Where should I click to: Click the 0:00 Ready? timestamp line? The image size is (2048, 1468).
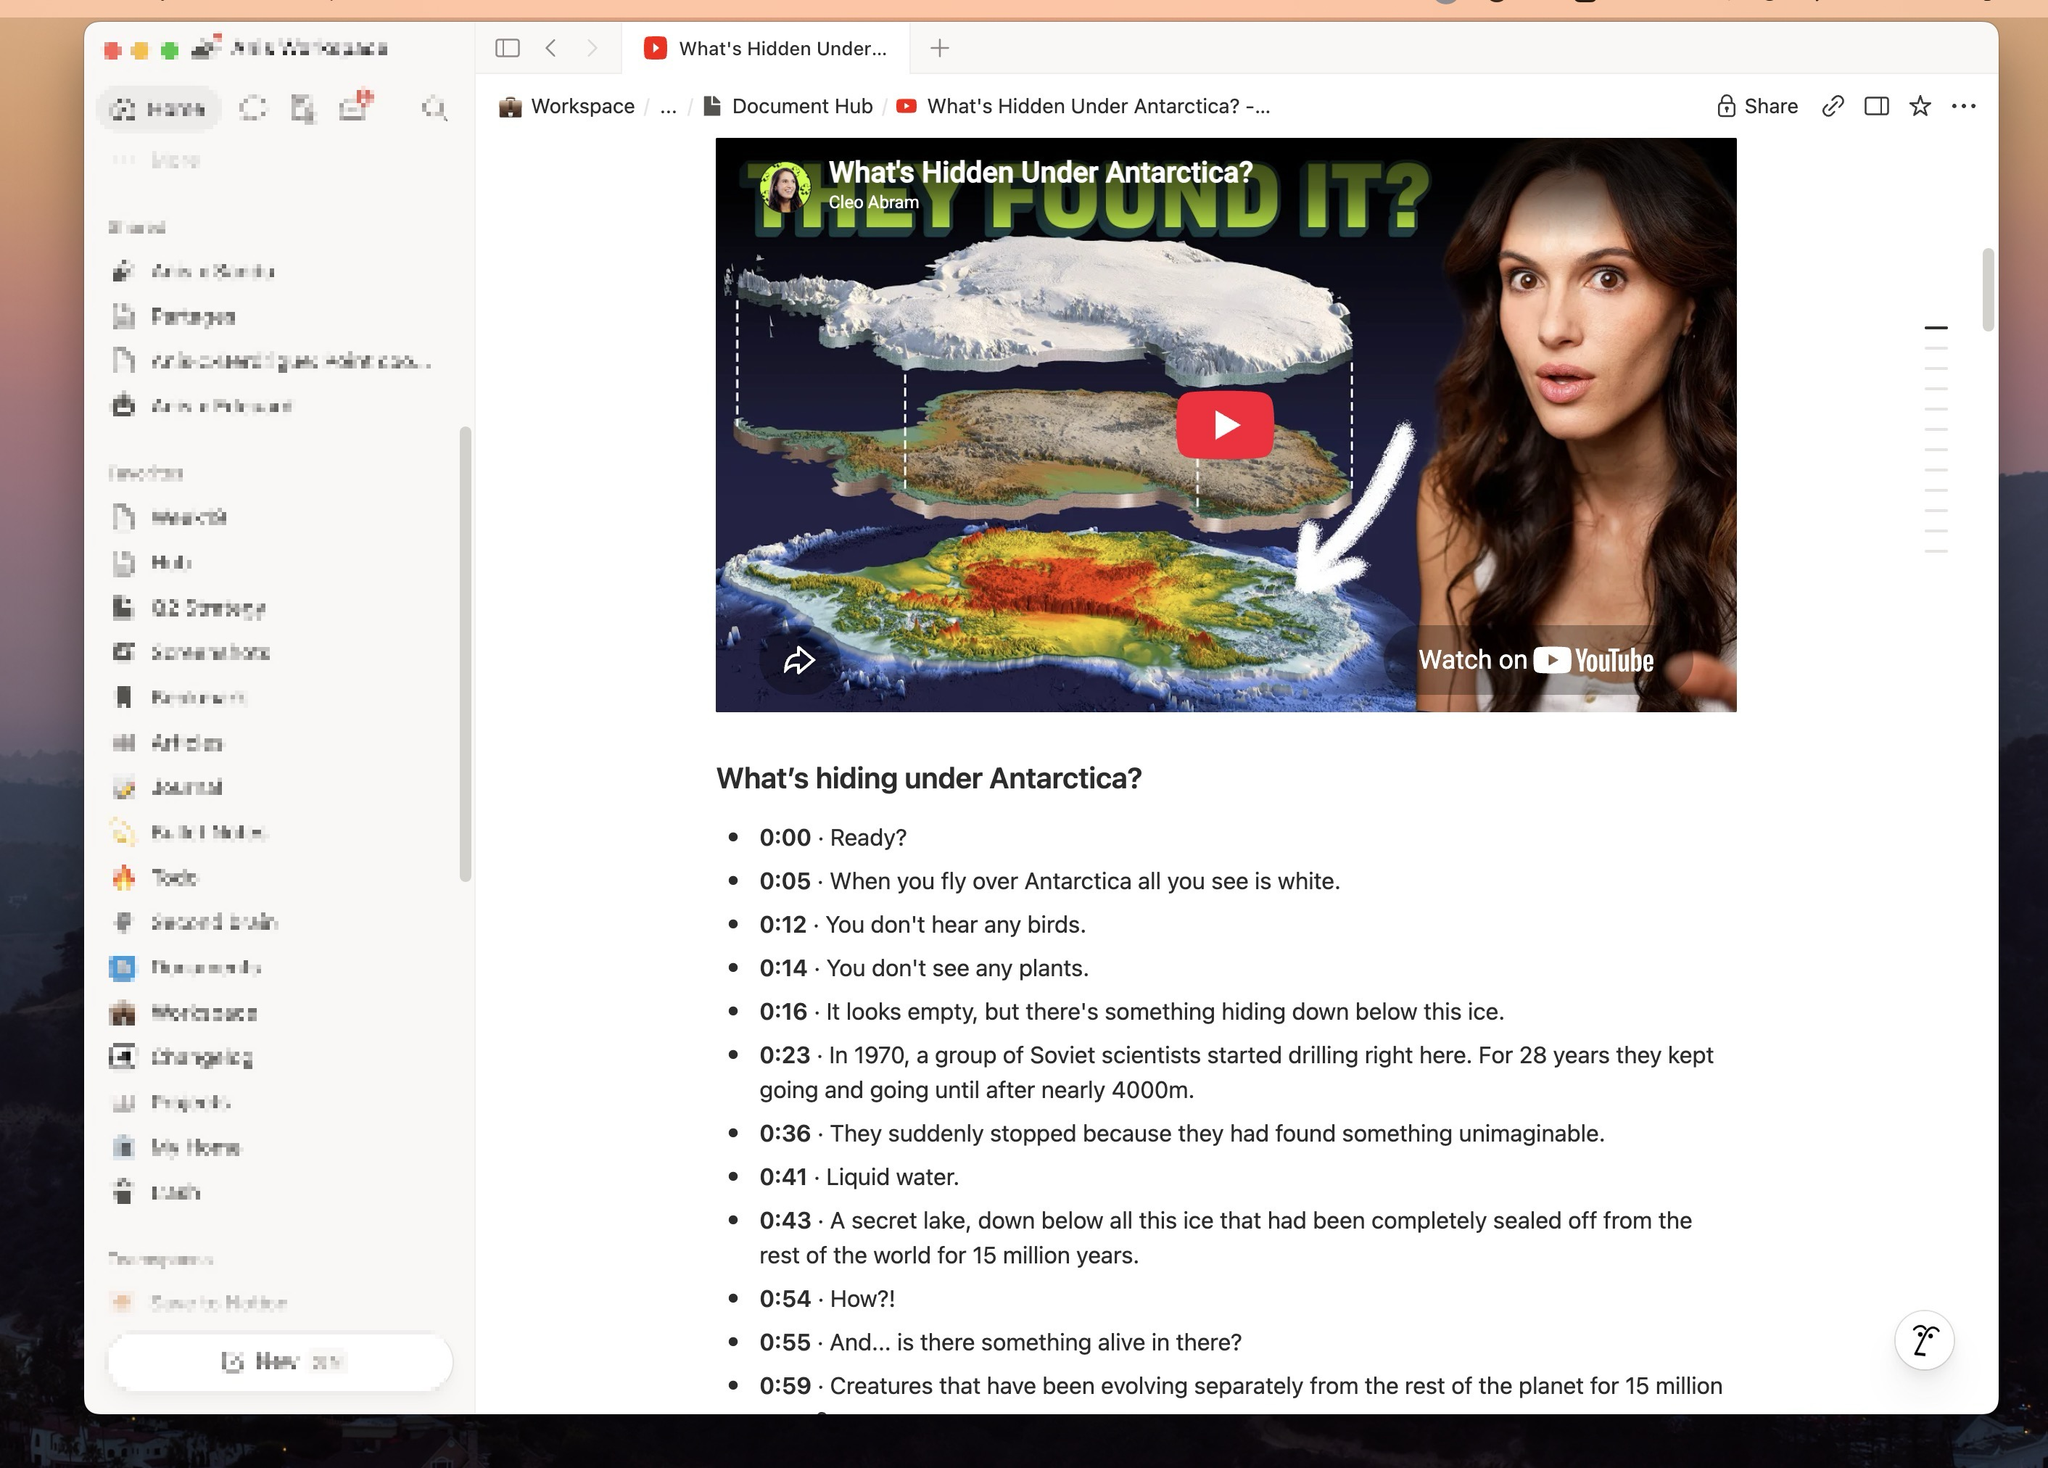(833, 837)
